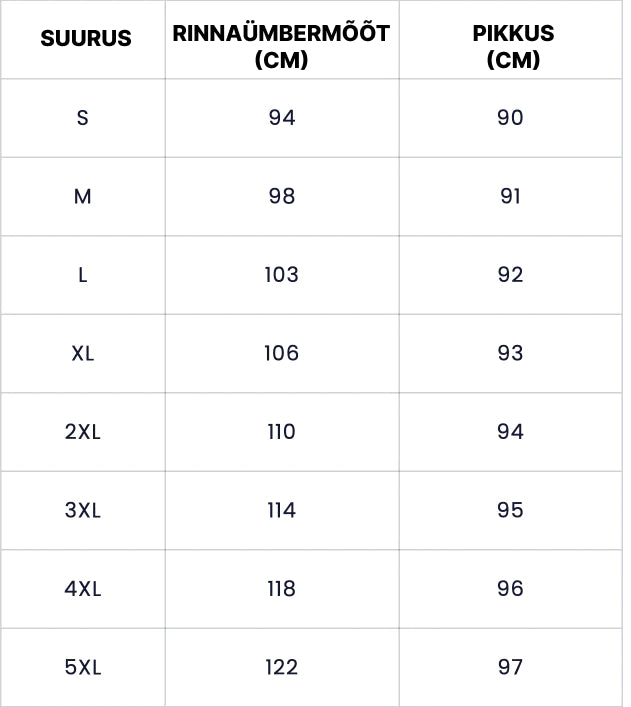Select the 2XL size cell
The height and width of the screenshot is (707, 631).
point(83,432)
